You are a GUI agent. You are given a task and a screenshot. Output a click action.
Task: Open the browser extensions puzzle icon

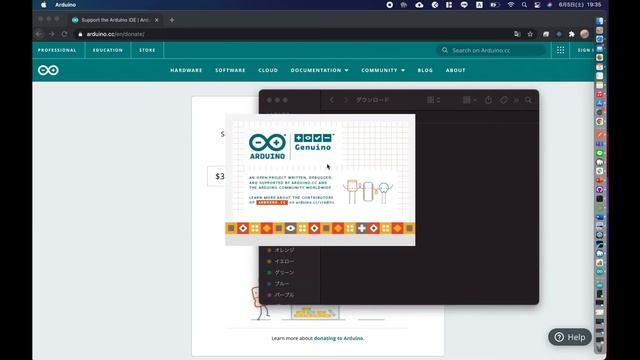(571, 34)
